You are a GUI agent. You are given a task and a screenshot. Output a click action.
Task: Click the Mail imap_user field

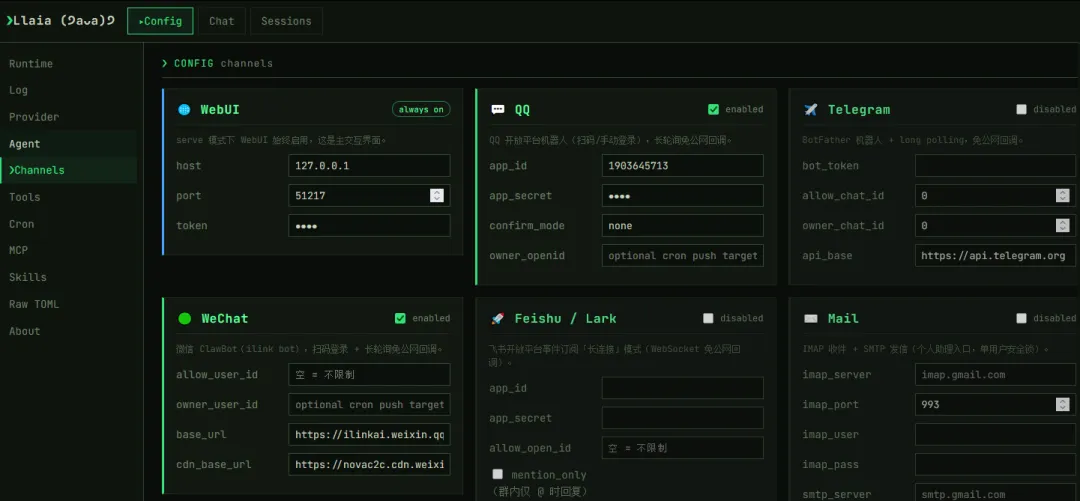coord(995,434)
